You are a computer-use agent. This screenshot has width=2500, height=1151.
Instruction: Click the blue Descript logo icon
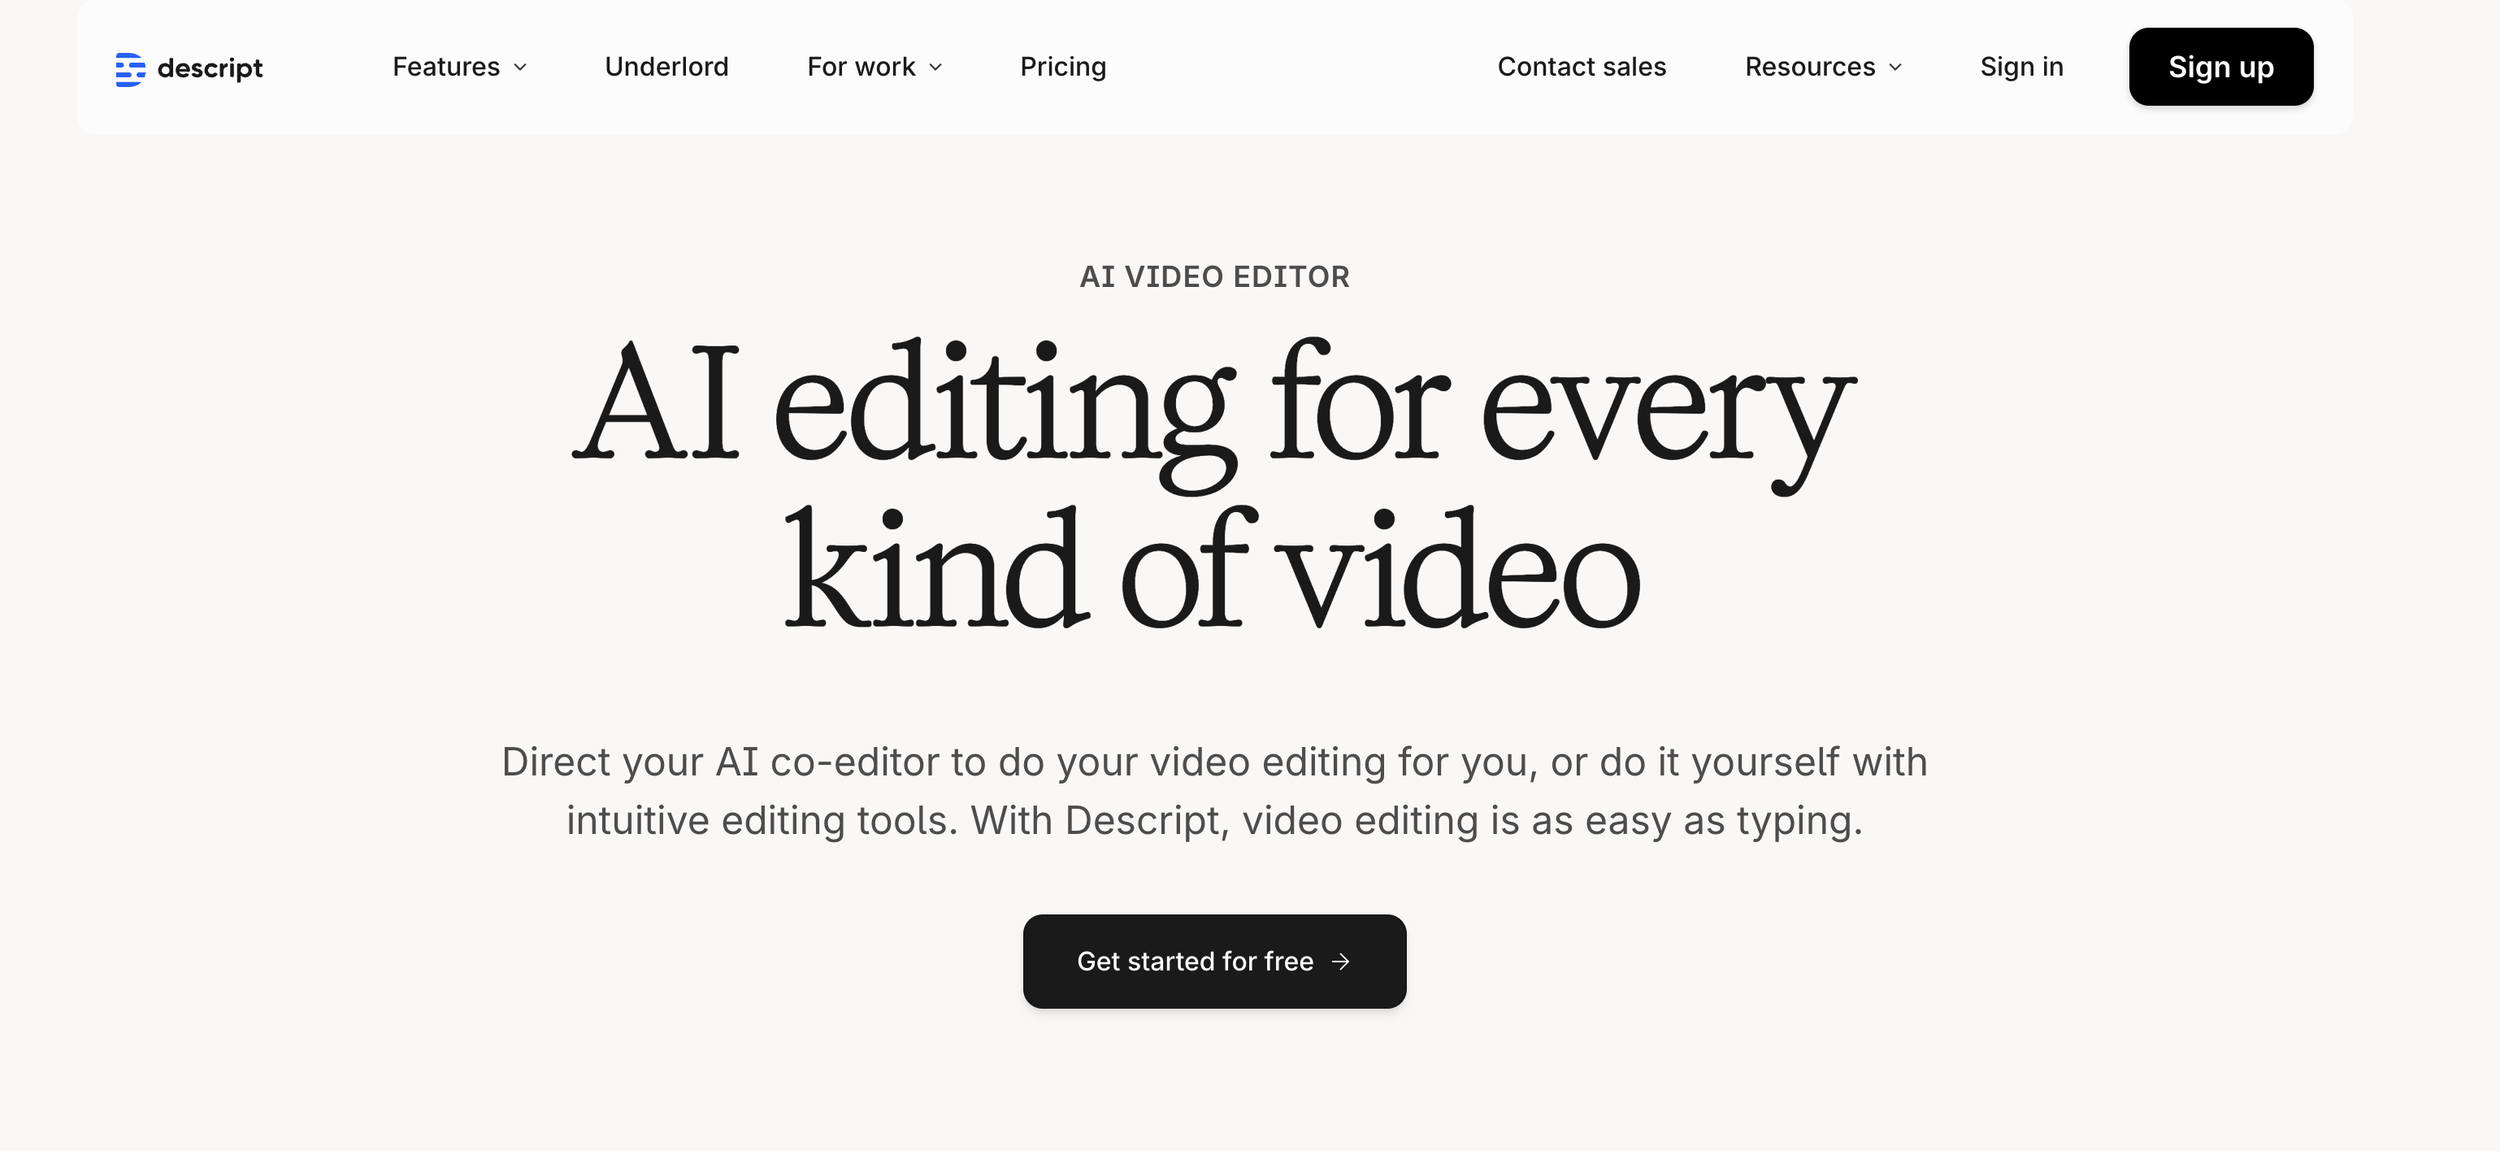[x=130, y=69]
